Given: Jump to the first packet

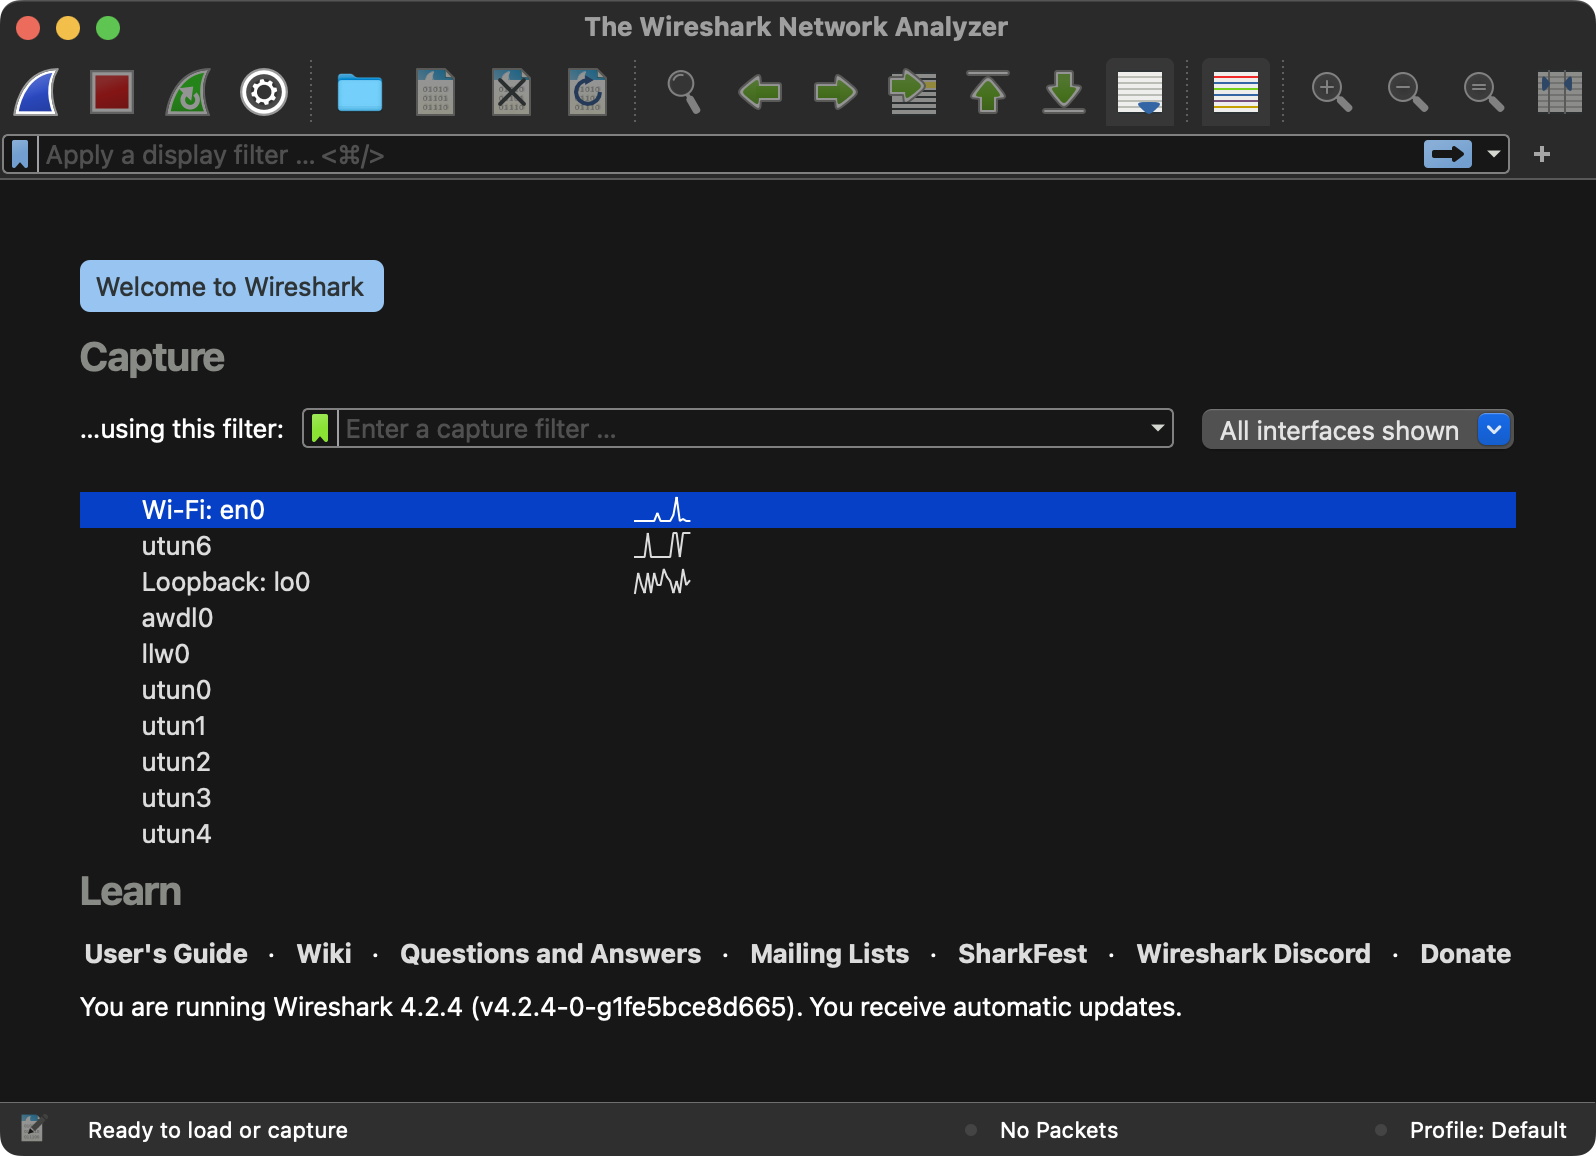Looking at the screenshot, I should pyautogui.click(x=988, y=92).
